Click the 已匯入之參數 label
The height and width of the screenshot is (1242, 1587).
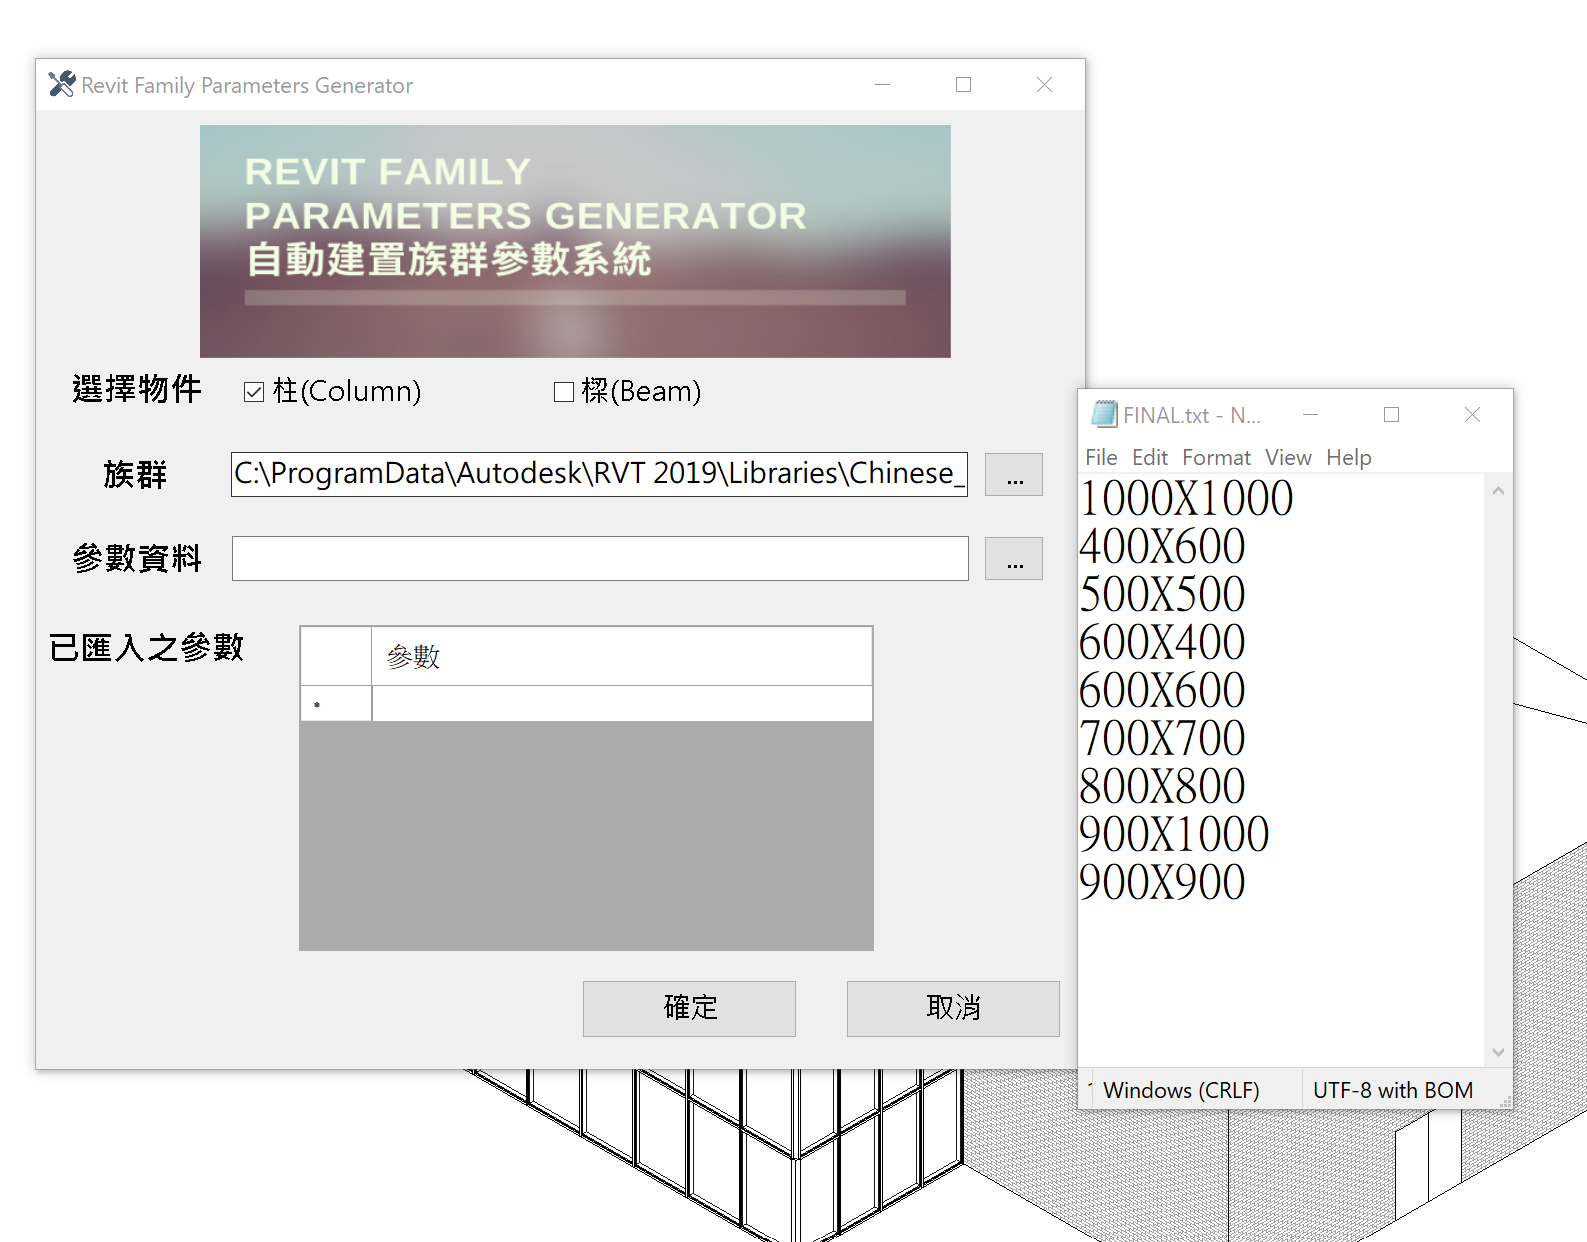click(147, 647)
